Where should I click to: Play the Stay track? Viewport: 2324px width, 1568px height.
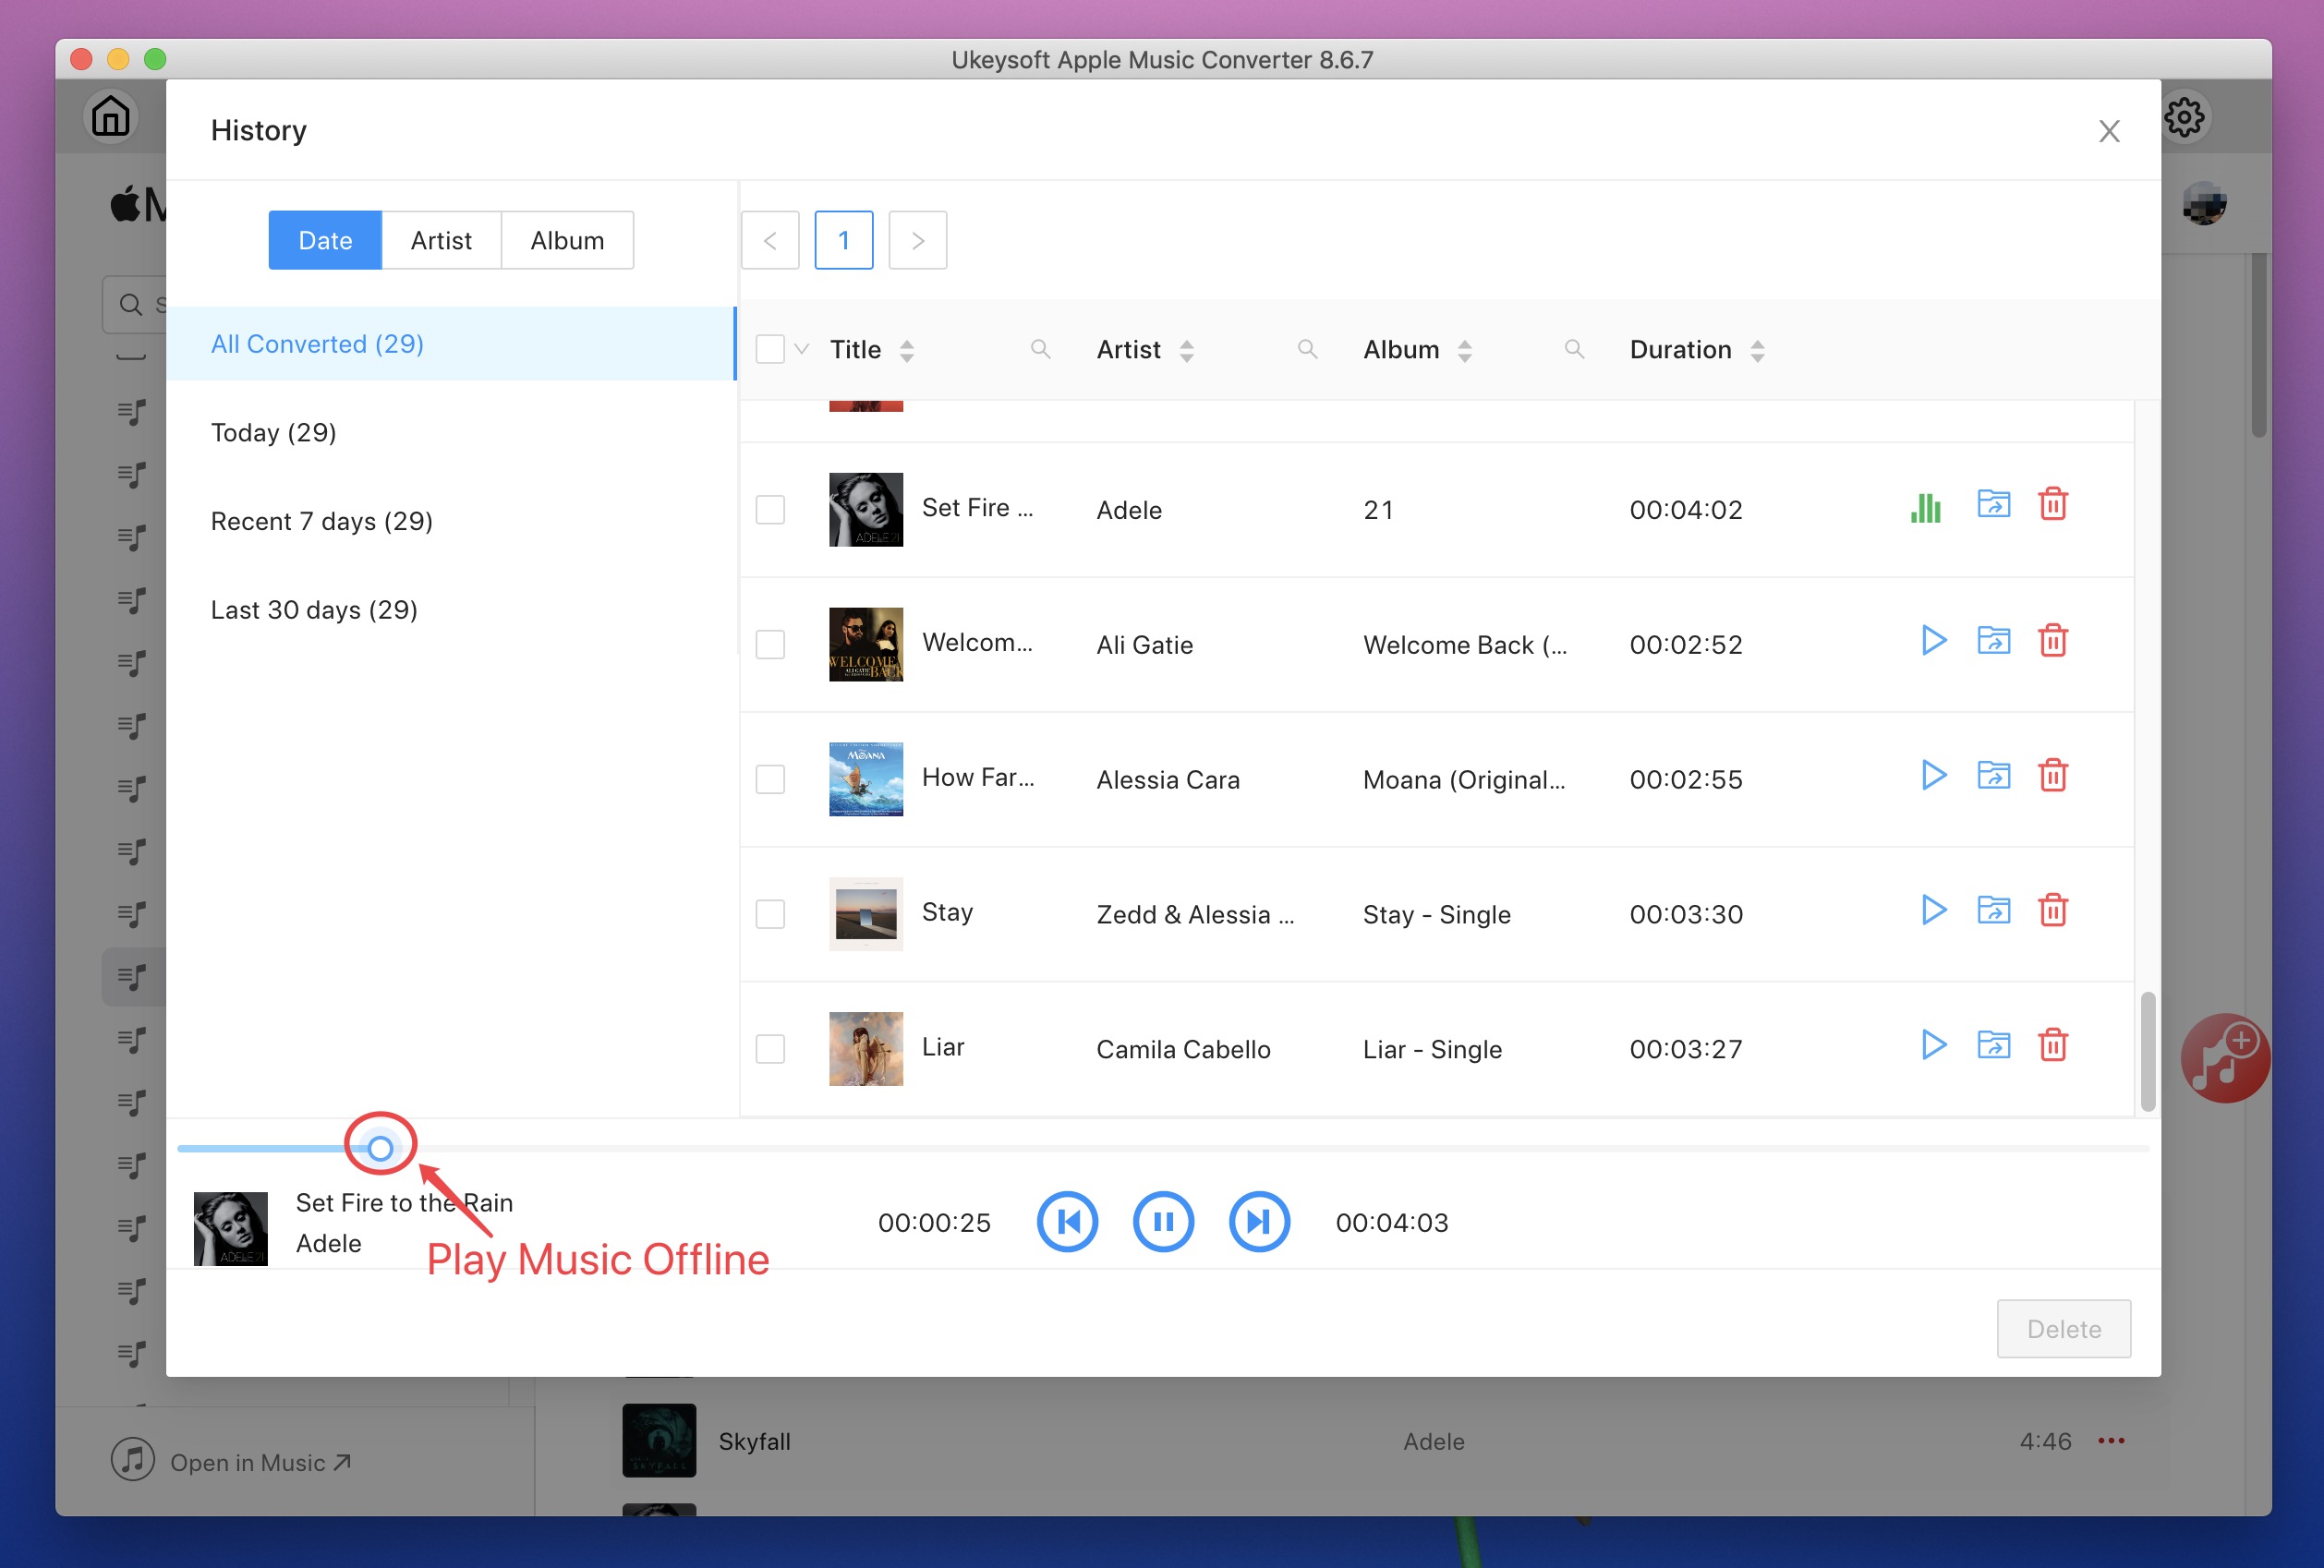[1933, 910]
